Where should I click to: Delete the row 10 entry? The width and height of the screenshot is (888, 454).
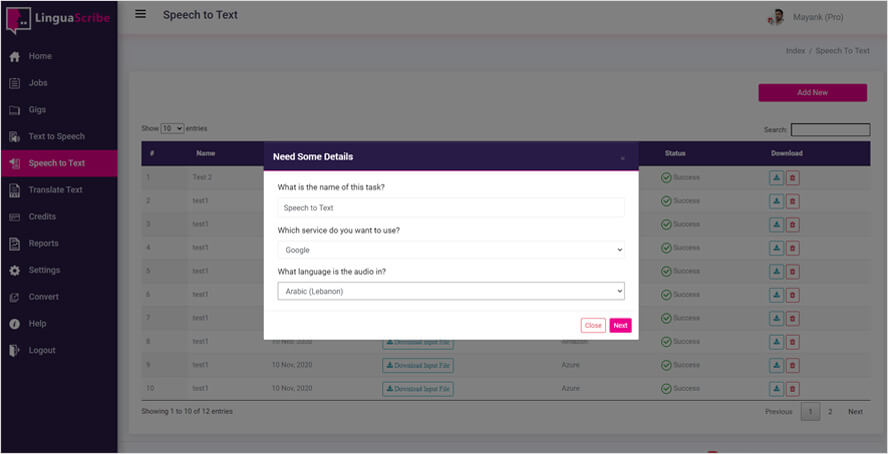coord(793,388)
